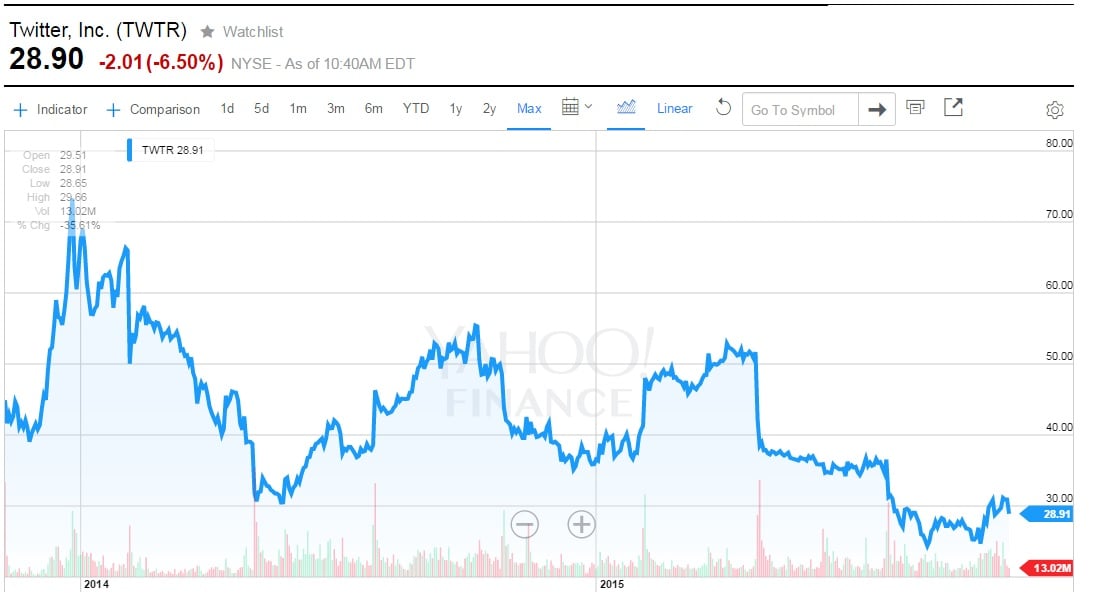The width and height of the screenshot is (1107, 597).
Task: Open the chart settings gear
Action: 1055,110
